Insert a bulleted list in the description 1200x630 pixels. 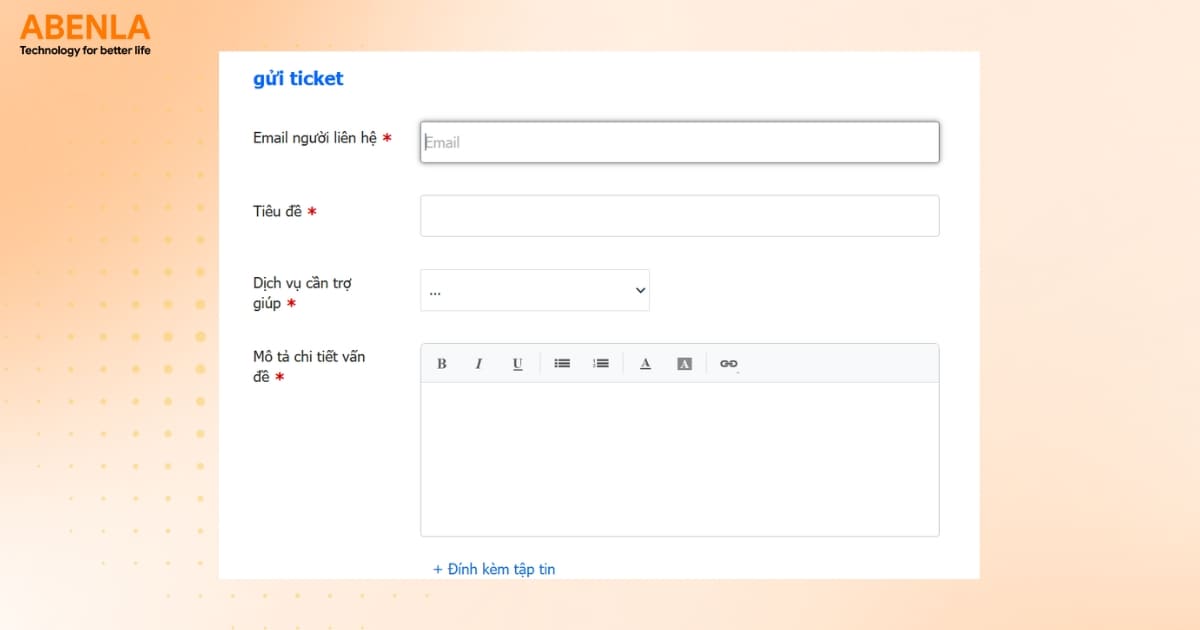pos(562,364)
